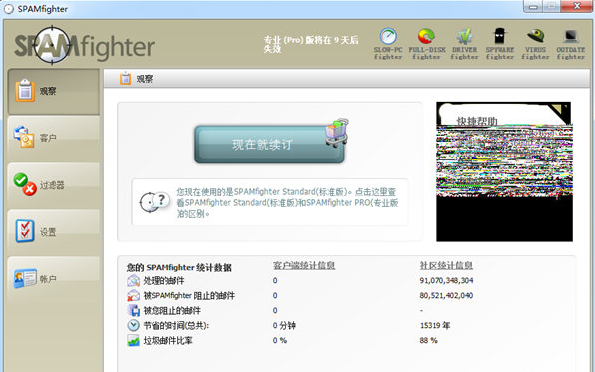Click the 88 % community spam ratio
The image size is (595, 372).
pyautogui.click(x=428, y=340)
